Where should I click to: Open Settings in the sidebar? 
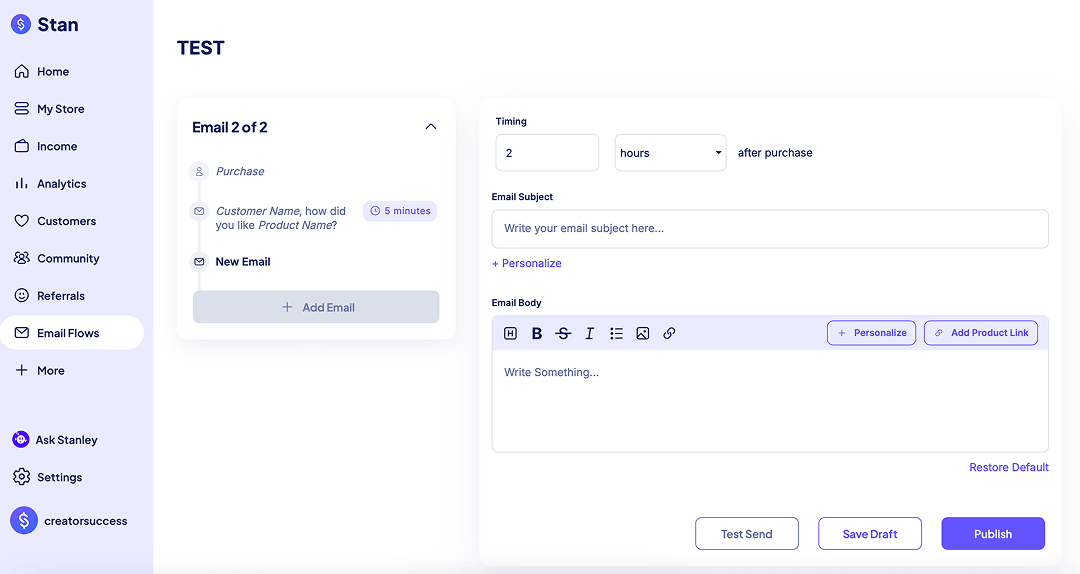coord(48,477)
